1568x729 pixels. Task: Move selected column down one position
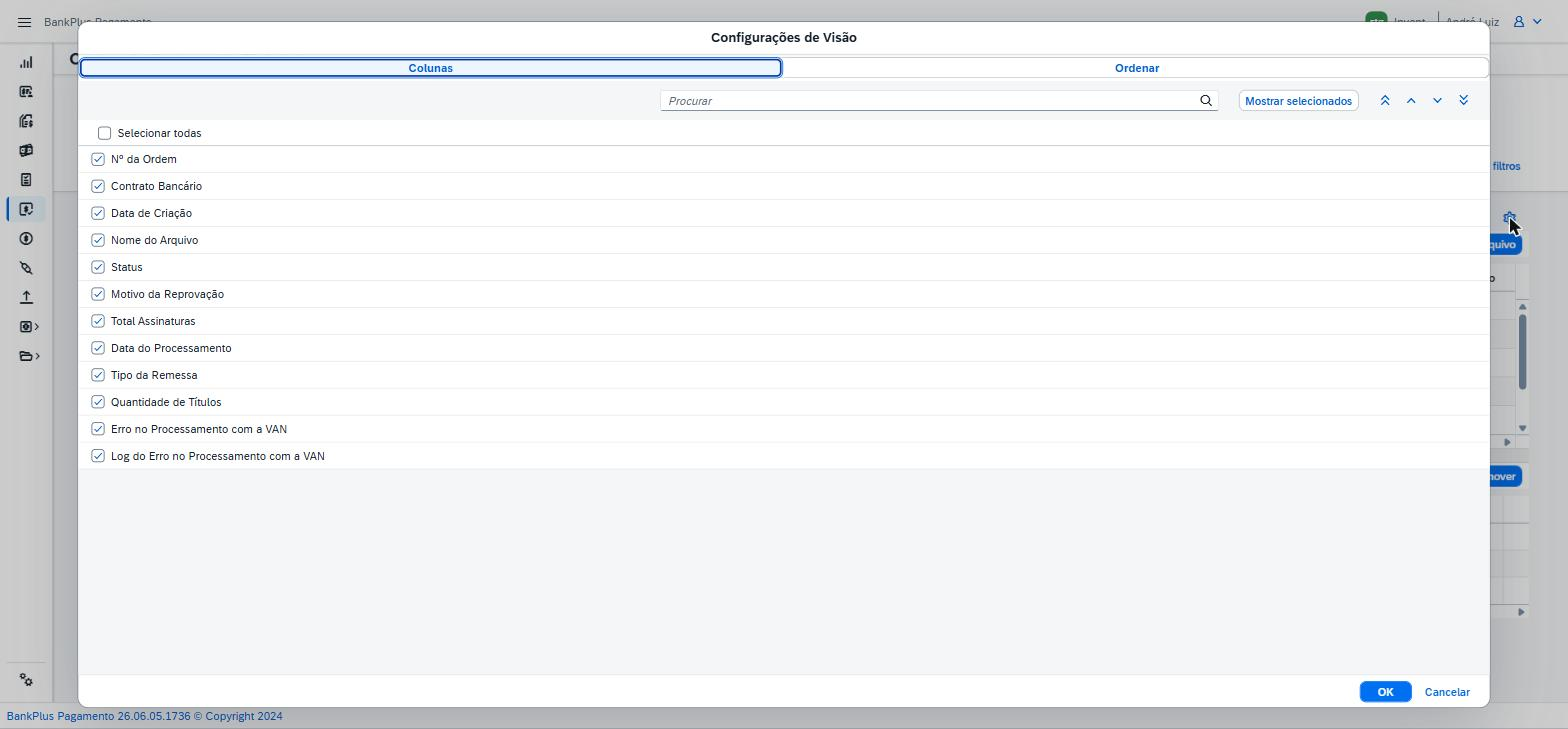point(1437,101)
